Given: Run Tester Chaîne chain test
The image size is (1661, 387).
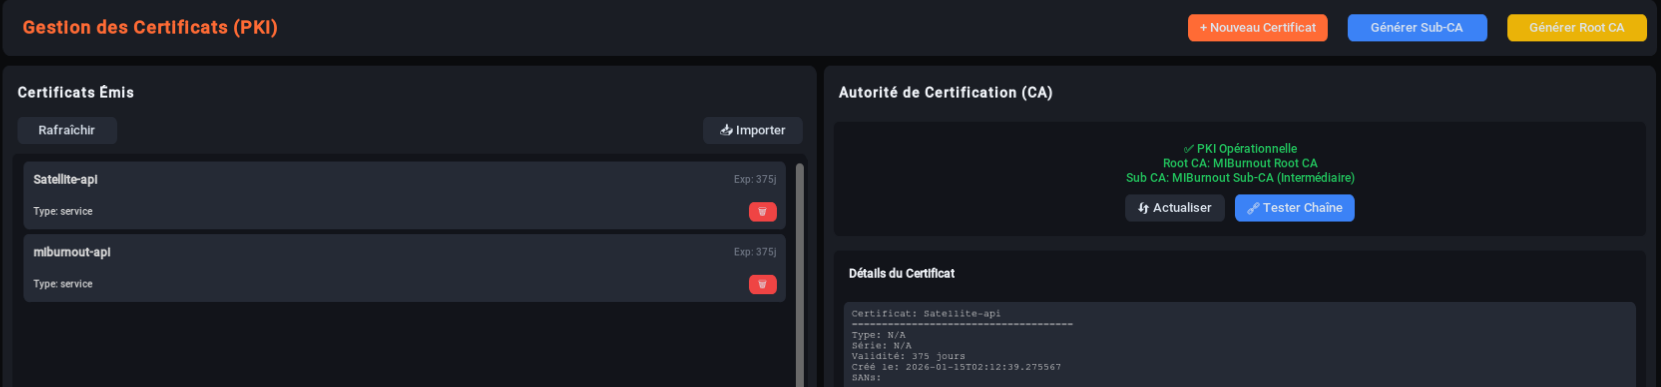Looking at the screenshot, I should click(x=1294, y=208).
